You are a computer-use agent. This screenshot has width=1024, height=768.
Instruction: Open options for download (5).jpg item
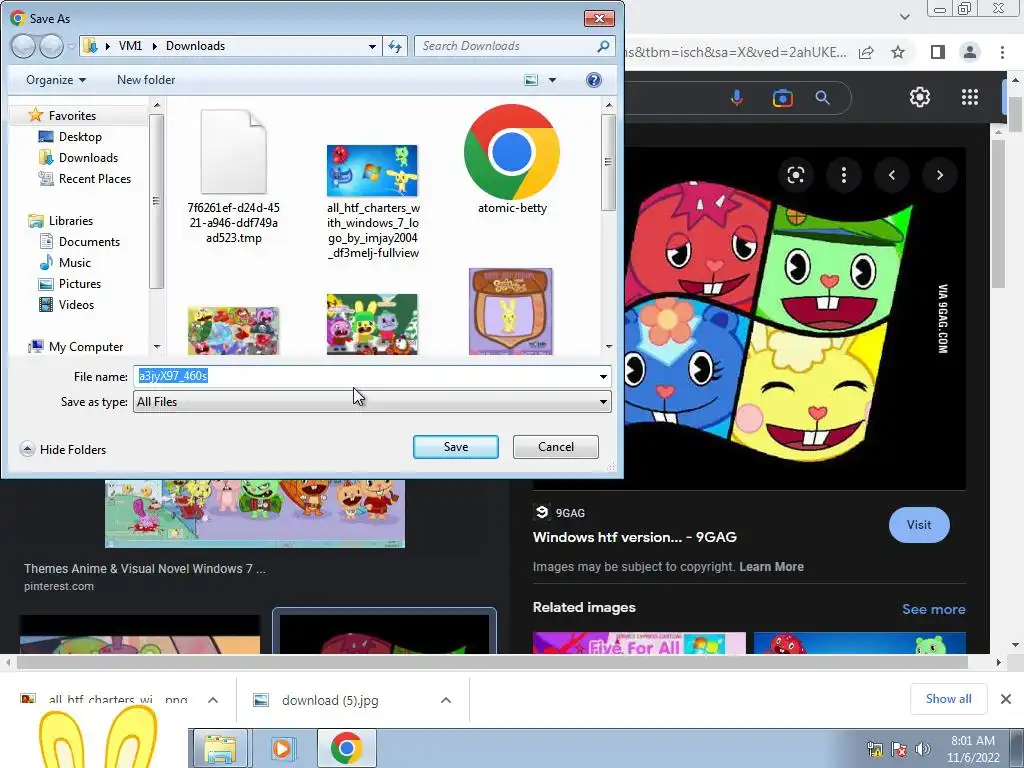coord(446,700)
